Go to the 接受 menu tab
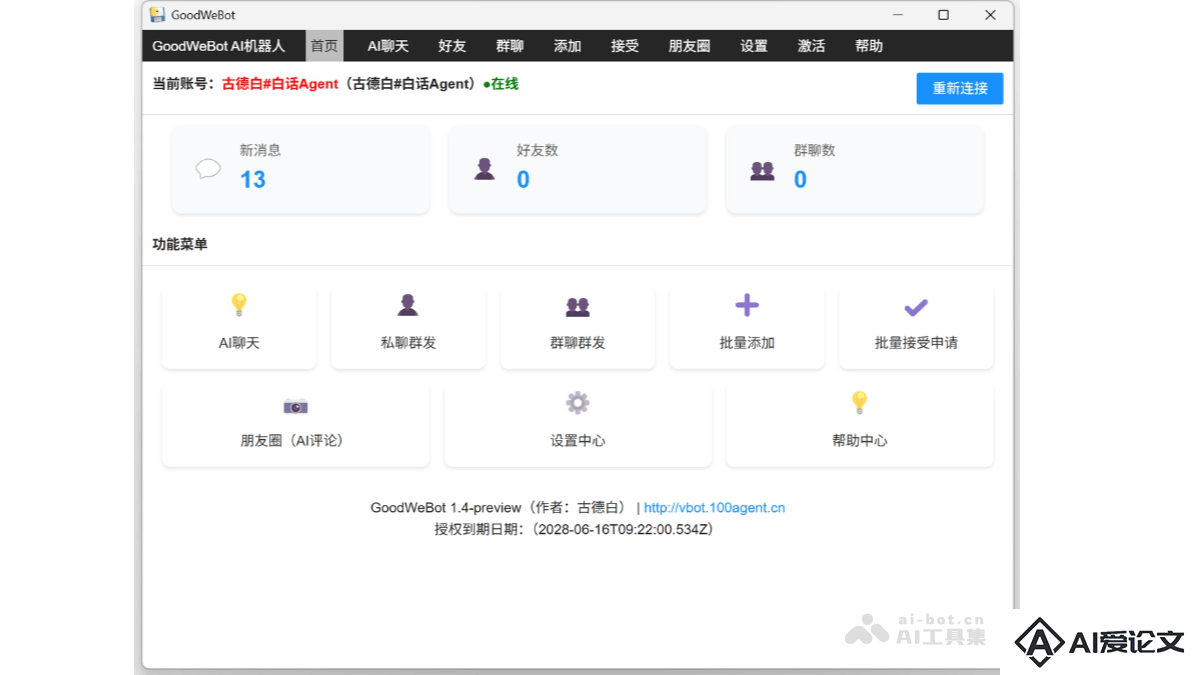1200x675 pixels. (625, 46)
